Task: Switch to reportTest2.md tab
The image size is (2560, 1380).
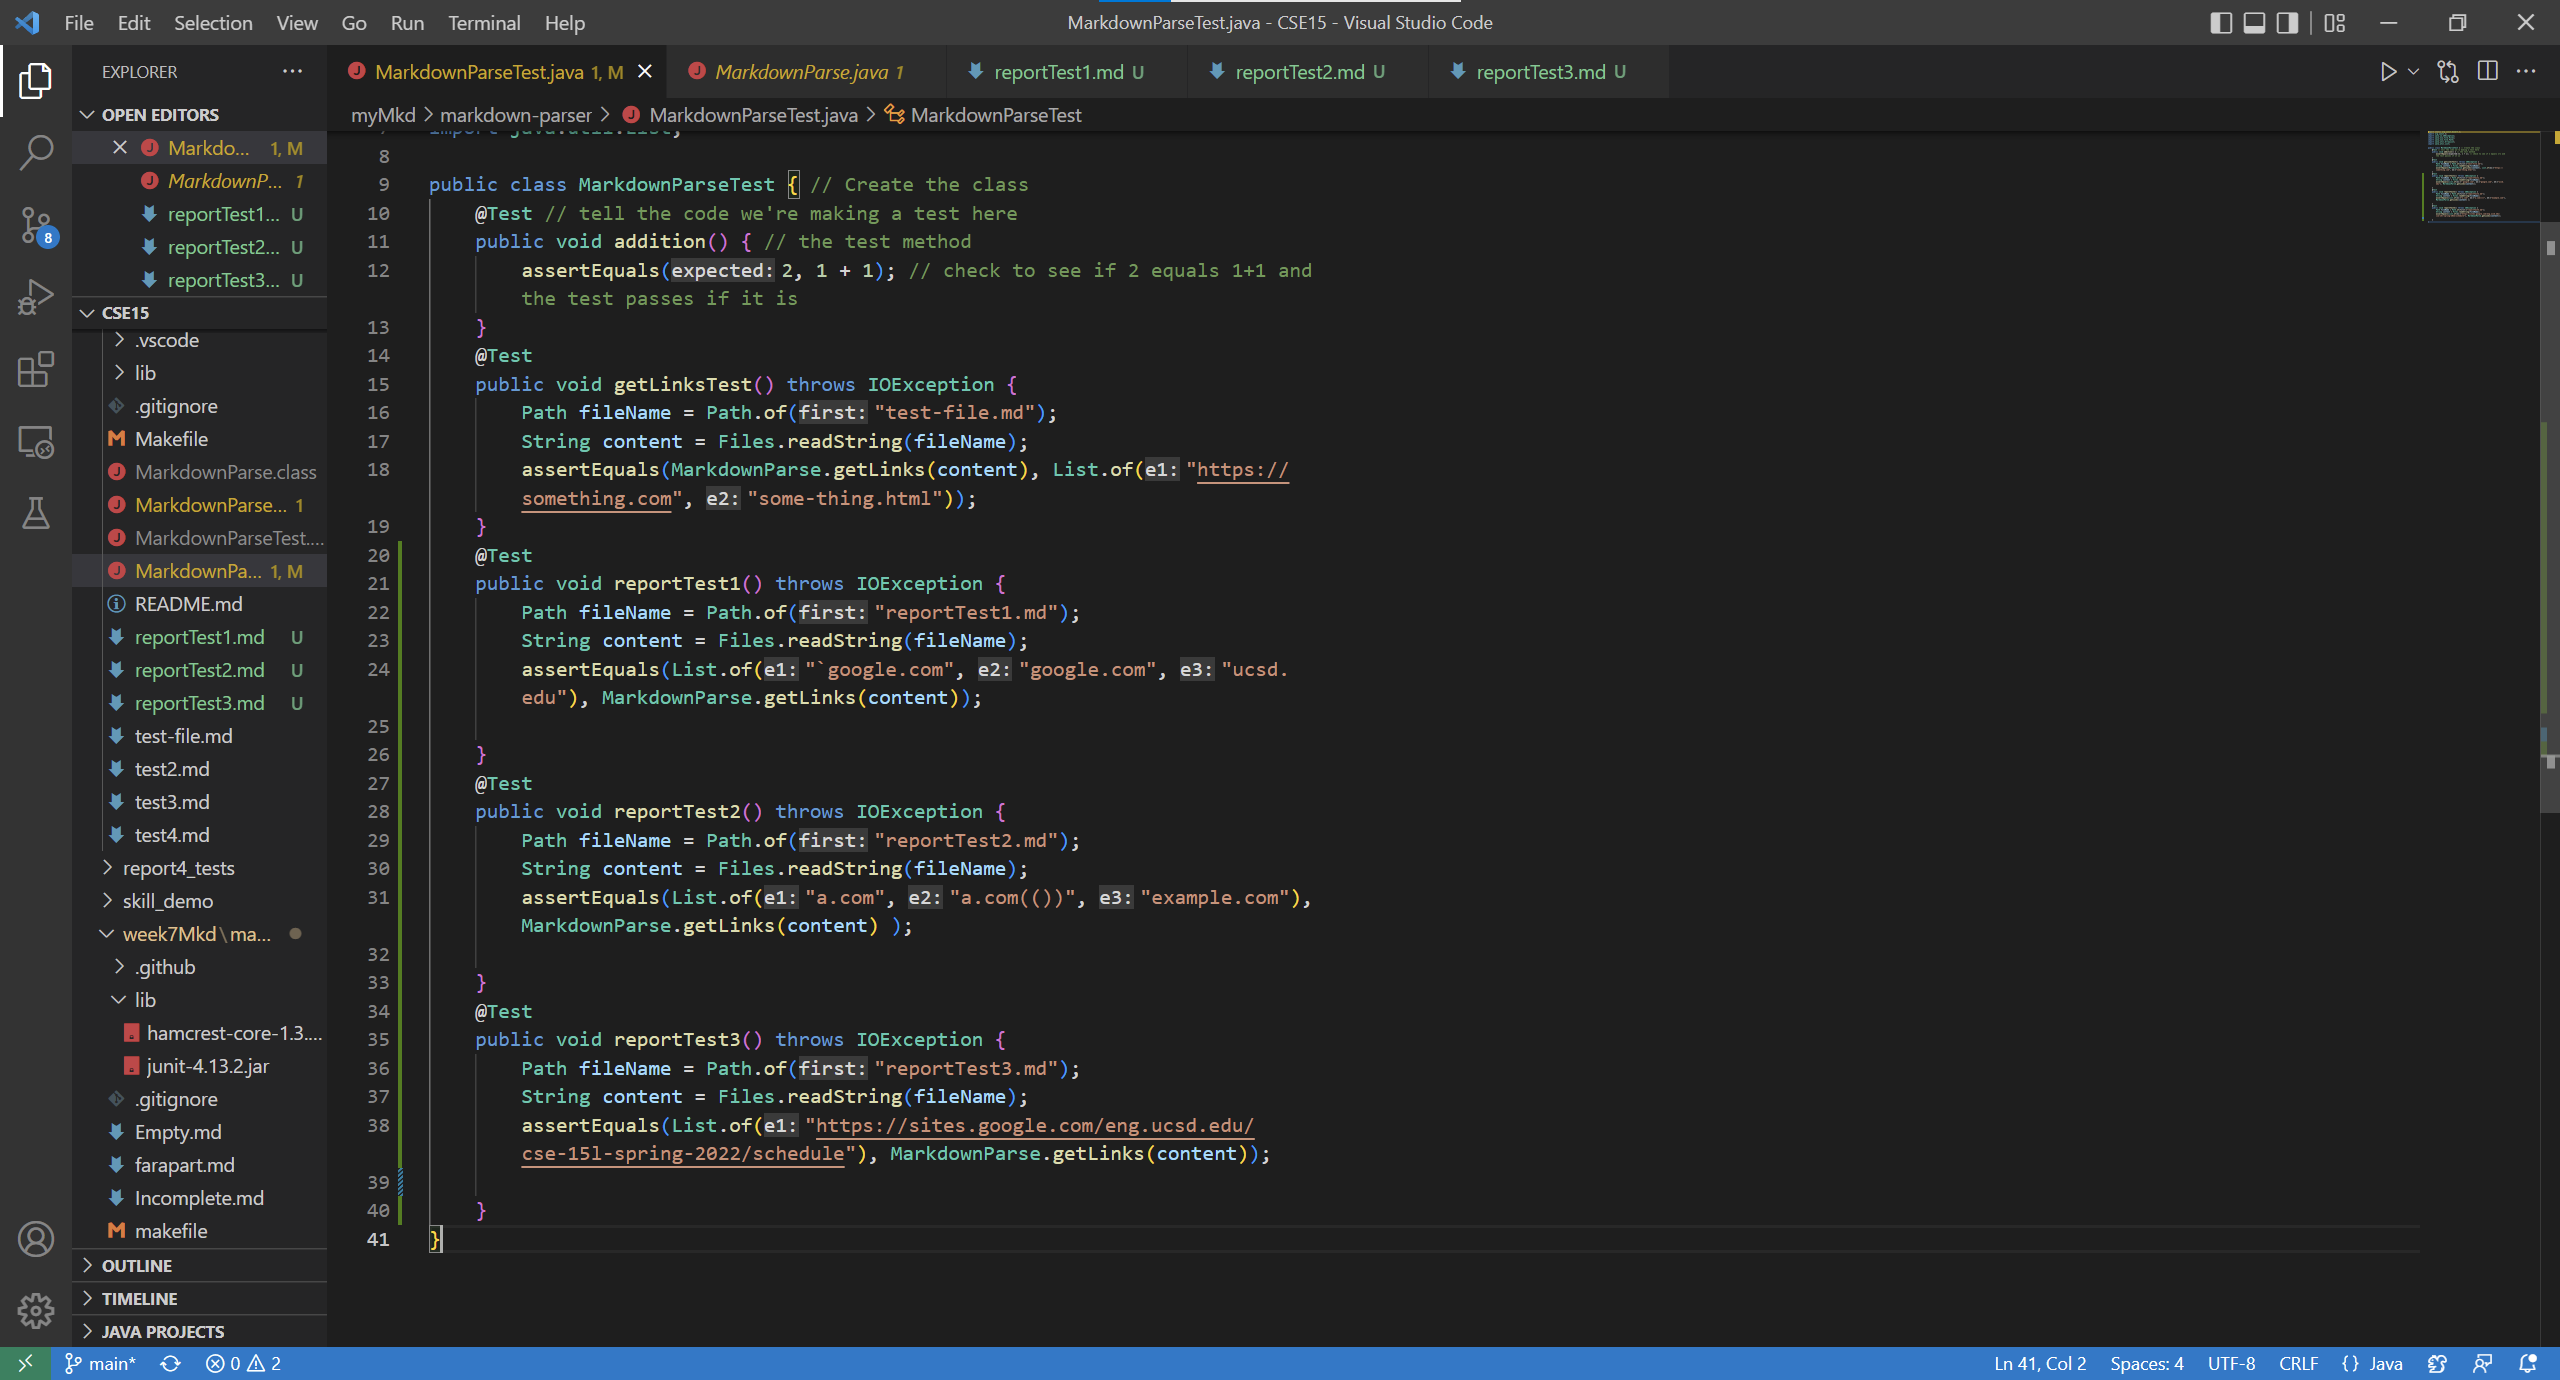Action: (1298, 72)
